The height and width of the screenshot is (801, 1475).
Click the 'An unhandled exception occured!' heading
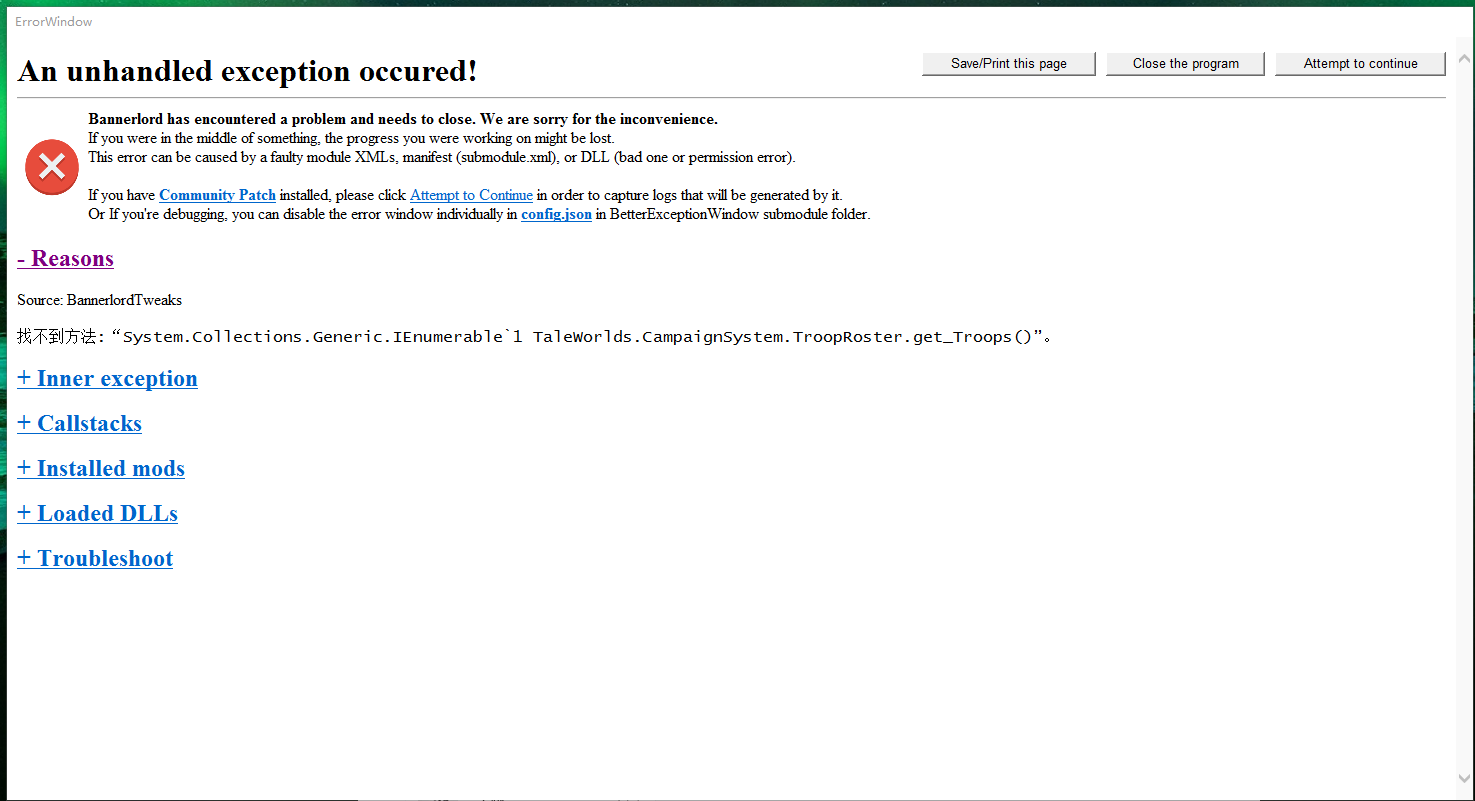point(247,71)
